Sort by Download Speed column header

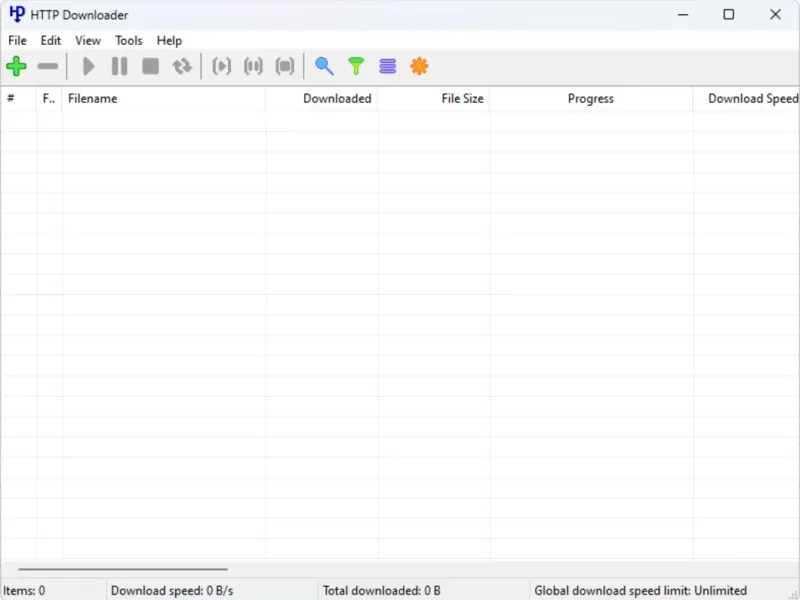click(x=746, y=98)
